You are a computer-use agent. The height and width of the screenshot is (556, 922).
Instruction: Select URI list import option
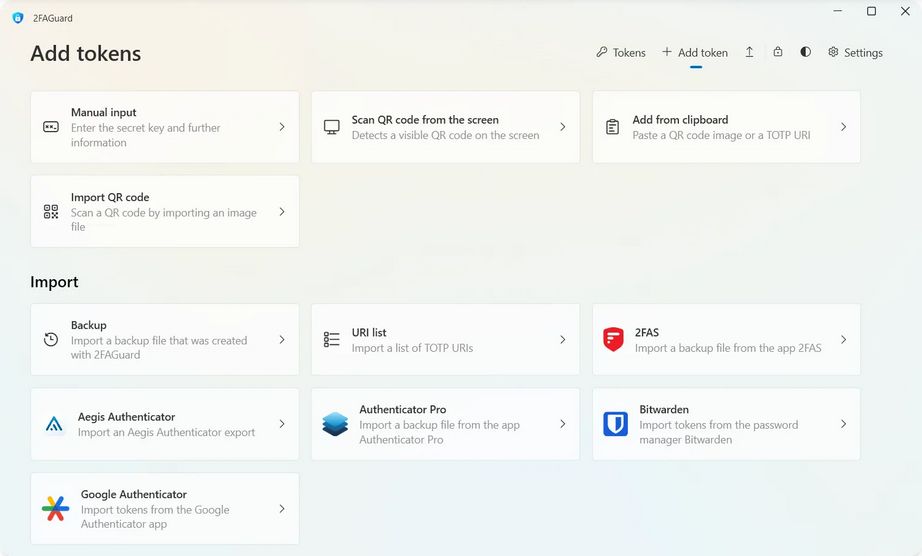click(445, 340)
